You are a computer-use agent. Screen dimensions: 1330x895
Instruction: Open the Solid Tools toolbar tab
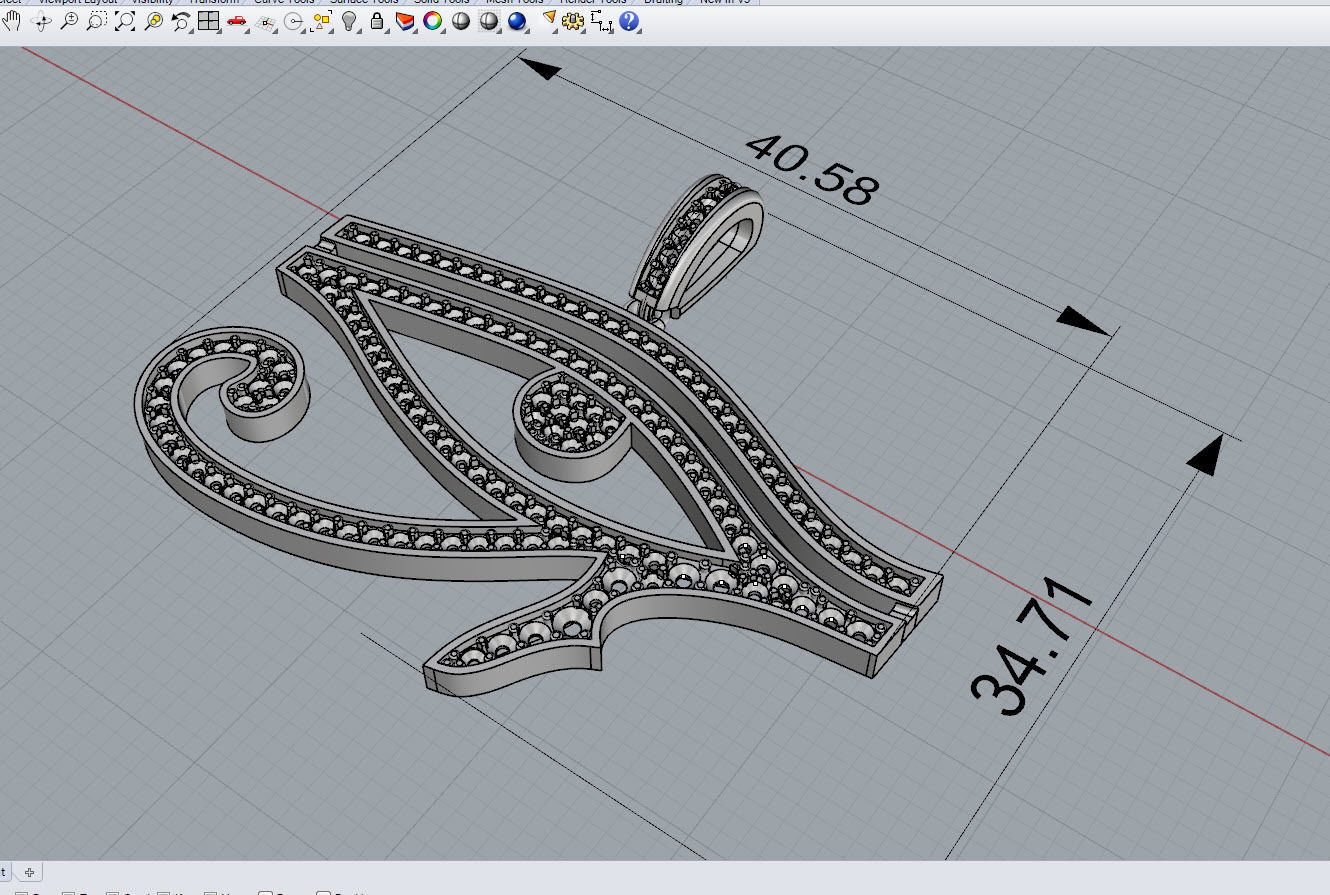click(441, 2)
